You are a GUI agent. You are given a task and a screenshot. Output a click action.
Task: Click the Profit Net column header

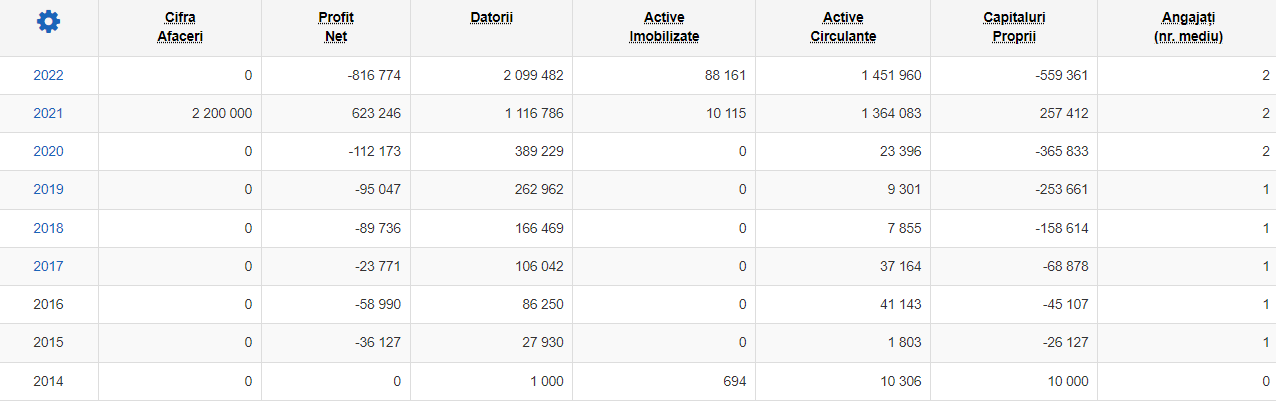pos(336,27)
